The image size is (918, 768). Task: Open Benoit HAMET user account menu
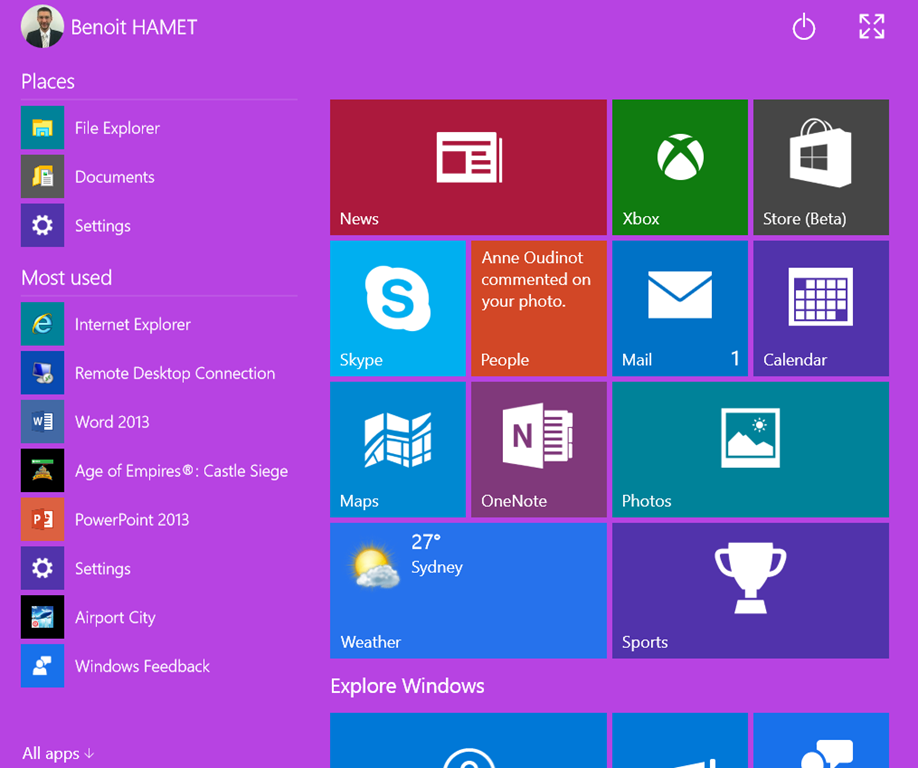(110, 27)
